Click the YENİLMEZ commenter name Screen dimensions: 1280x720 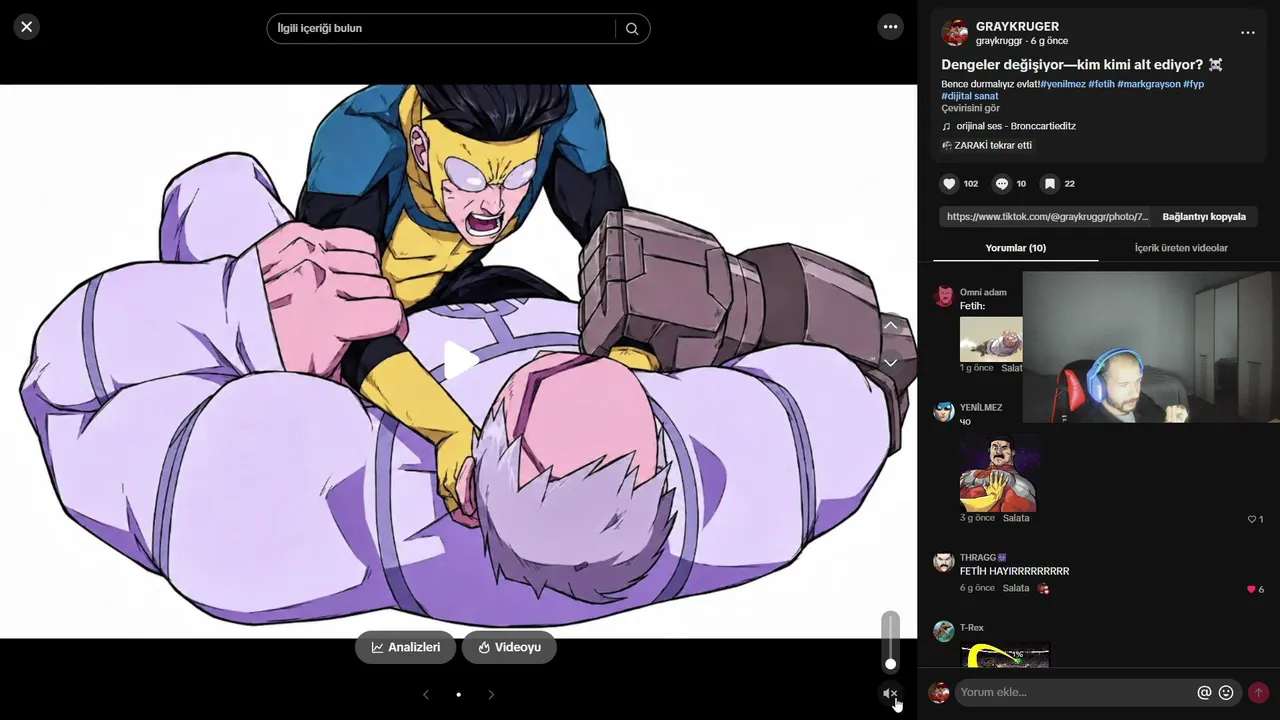[981, 407]
